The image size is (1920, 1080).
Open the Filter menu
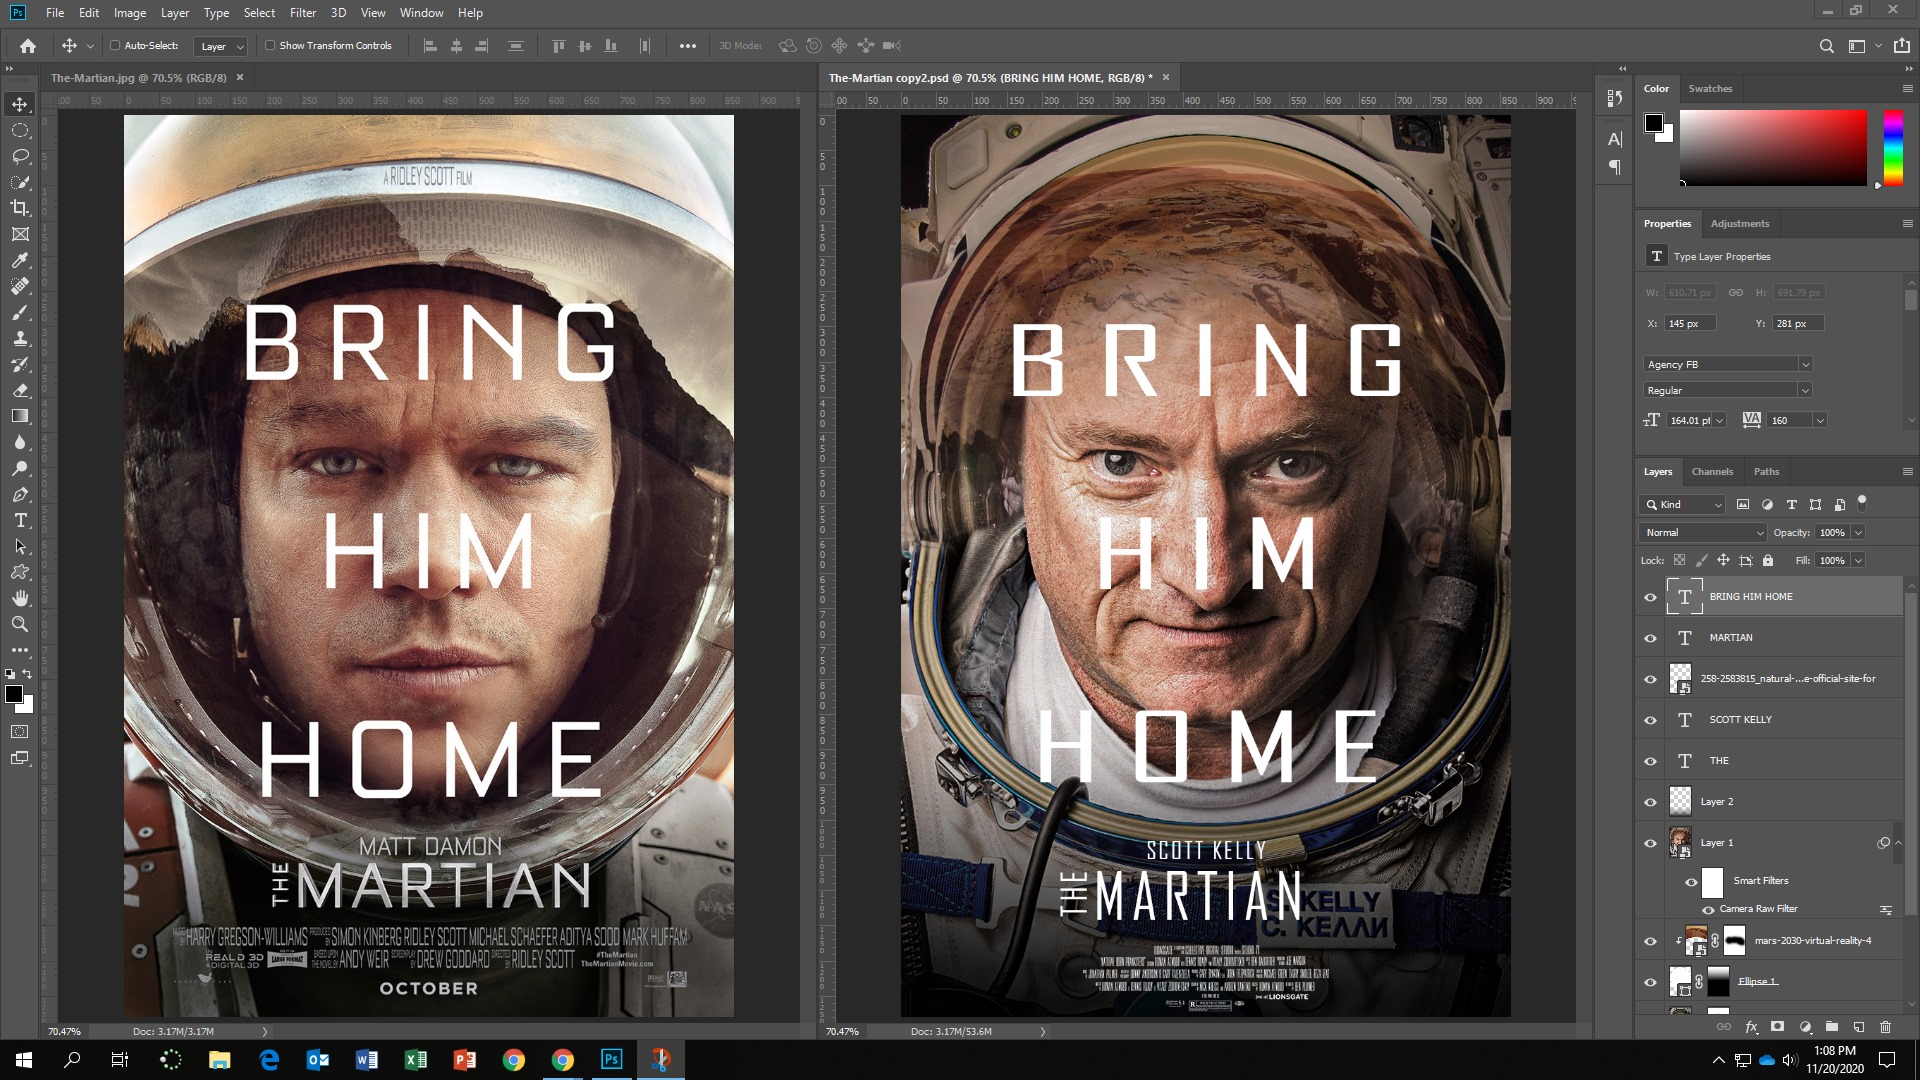[302, 13]
